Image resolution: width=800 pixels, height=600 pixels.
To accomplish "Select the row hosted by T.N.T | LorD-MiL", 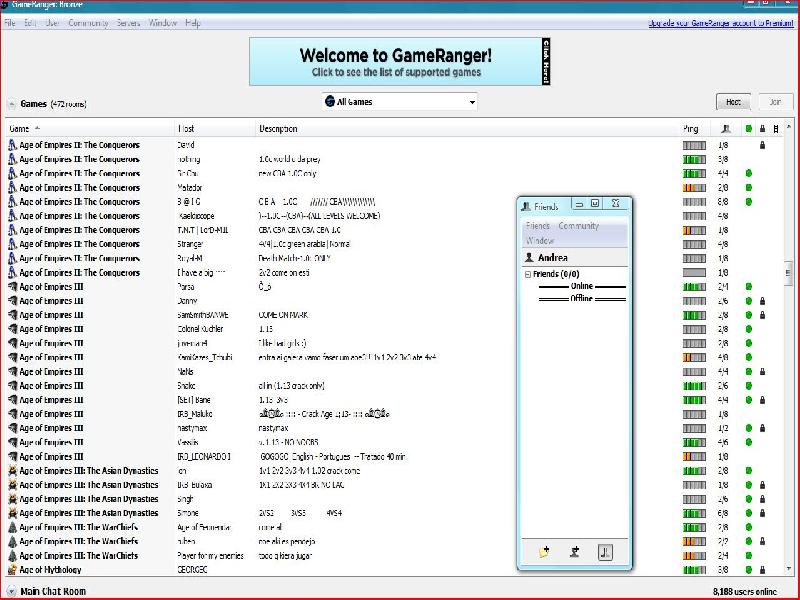I will click(394, 230).
